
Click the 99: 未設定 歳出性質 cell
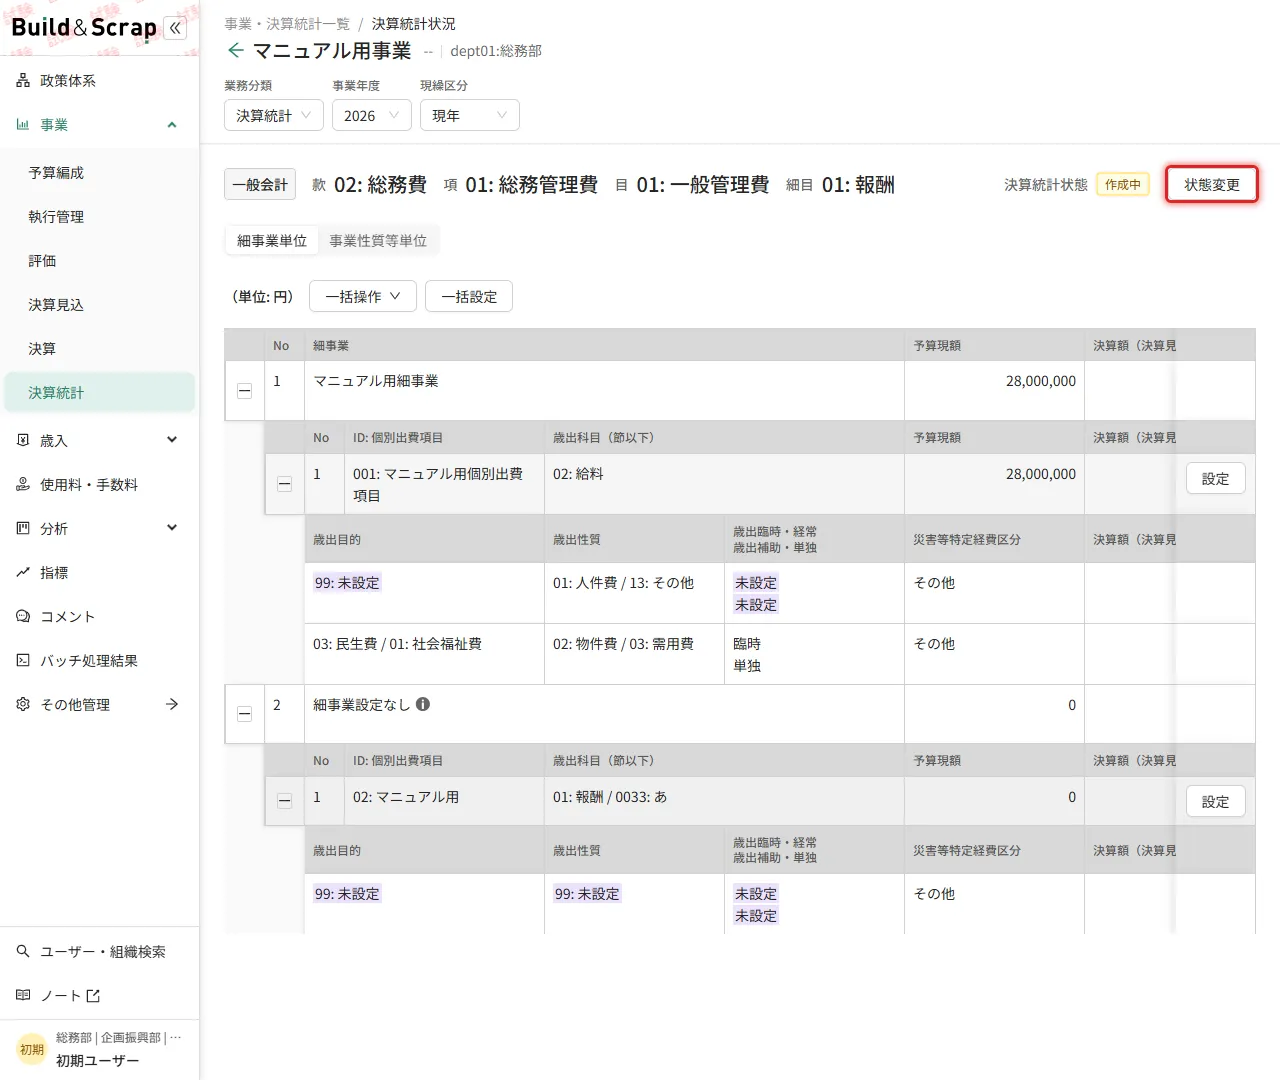click(x=634, y=904)
